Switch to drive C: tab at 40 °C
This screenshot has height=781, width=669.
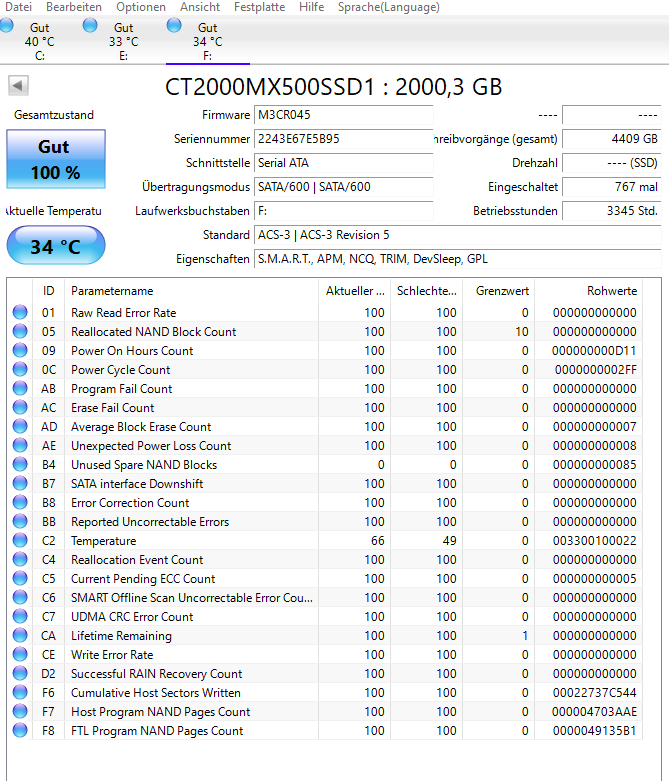click(39, 41)
